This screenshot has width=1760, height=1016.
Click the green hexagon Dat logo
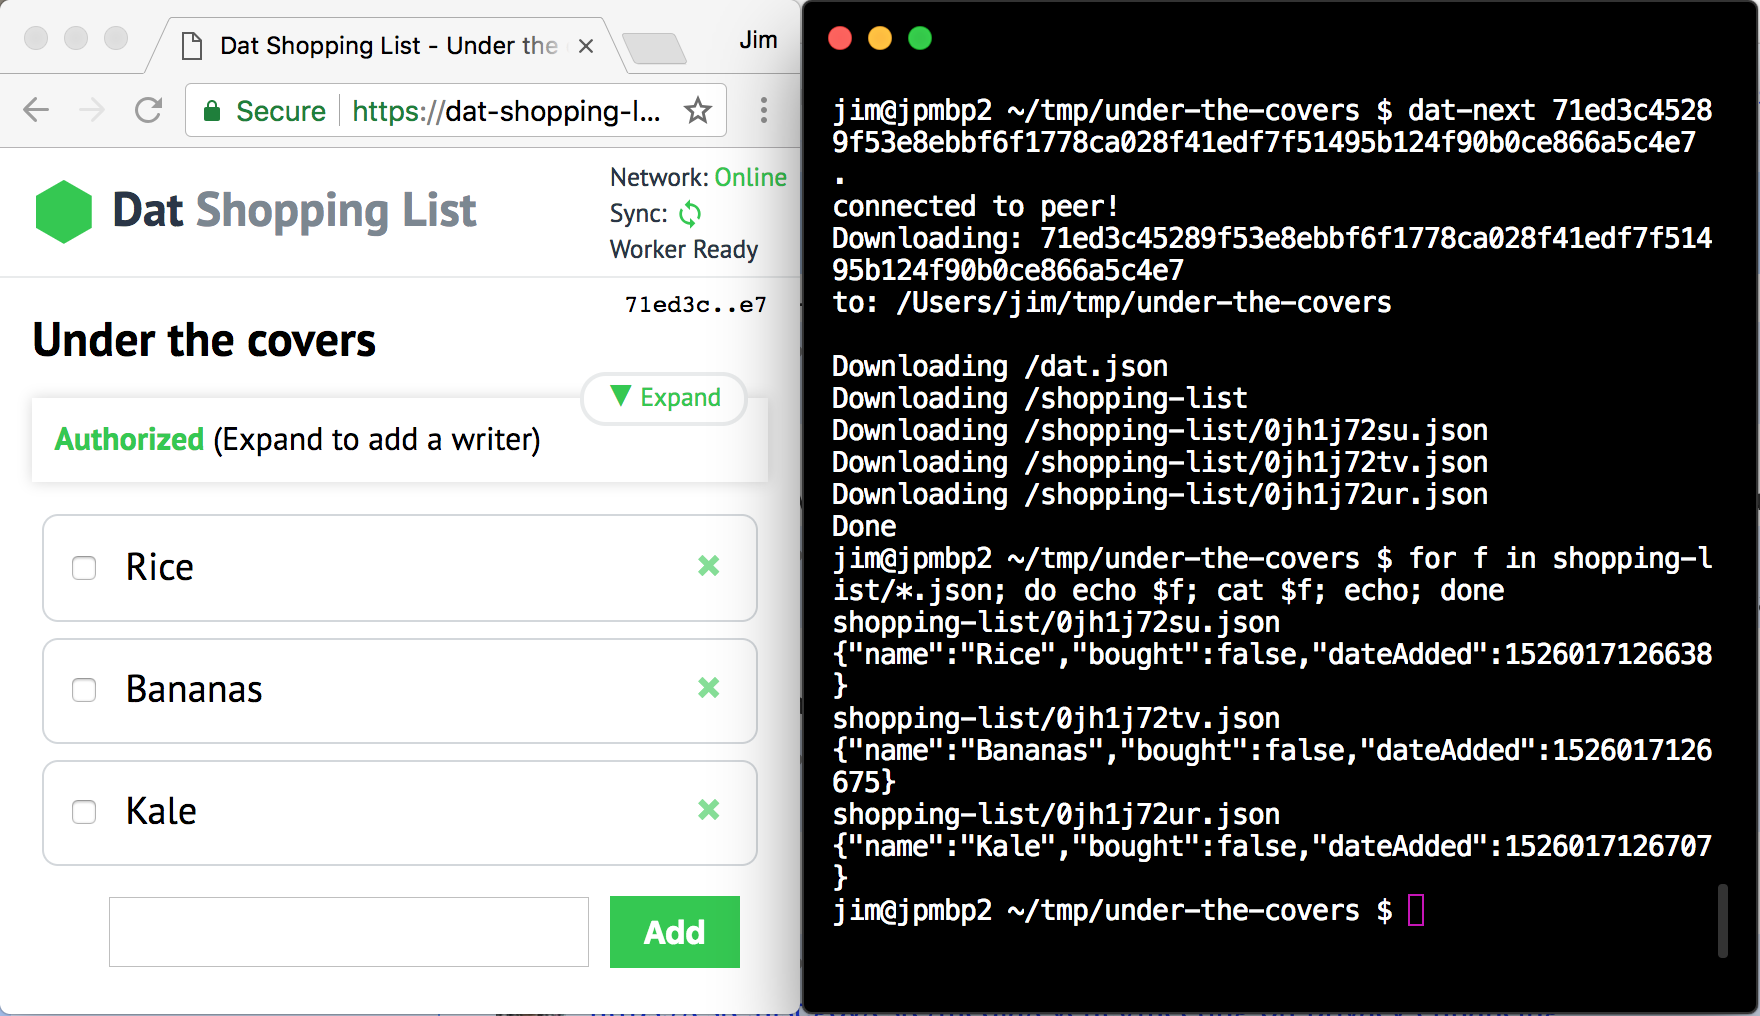click(64, 211)
